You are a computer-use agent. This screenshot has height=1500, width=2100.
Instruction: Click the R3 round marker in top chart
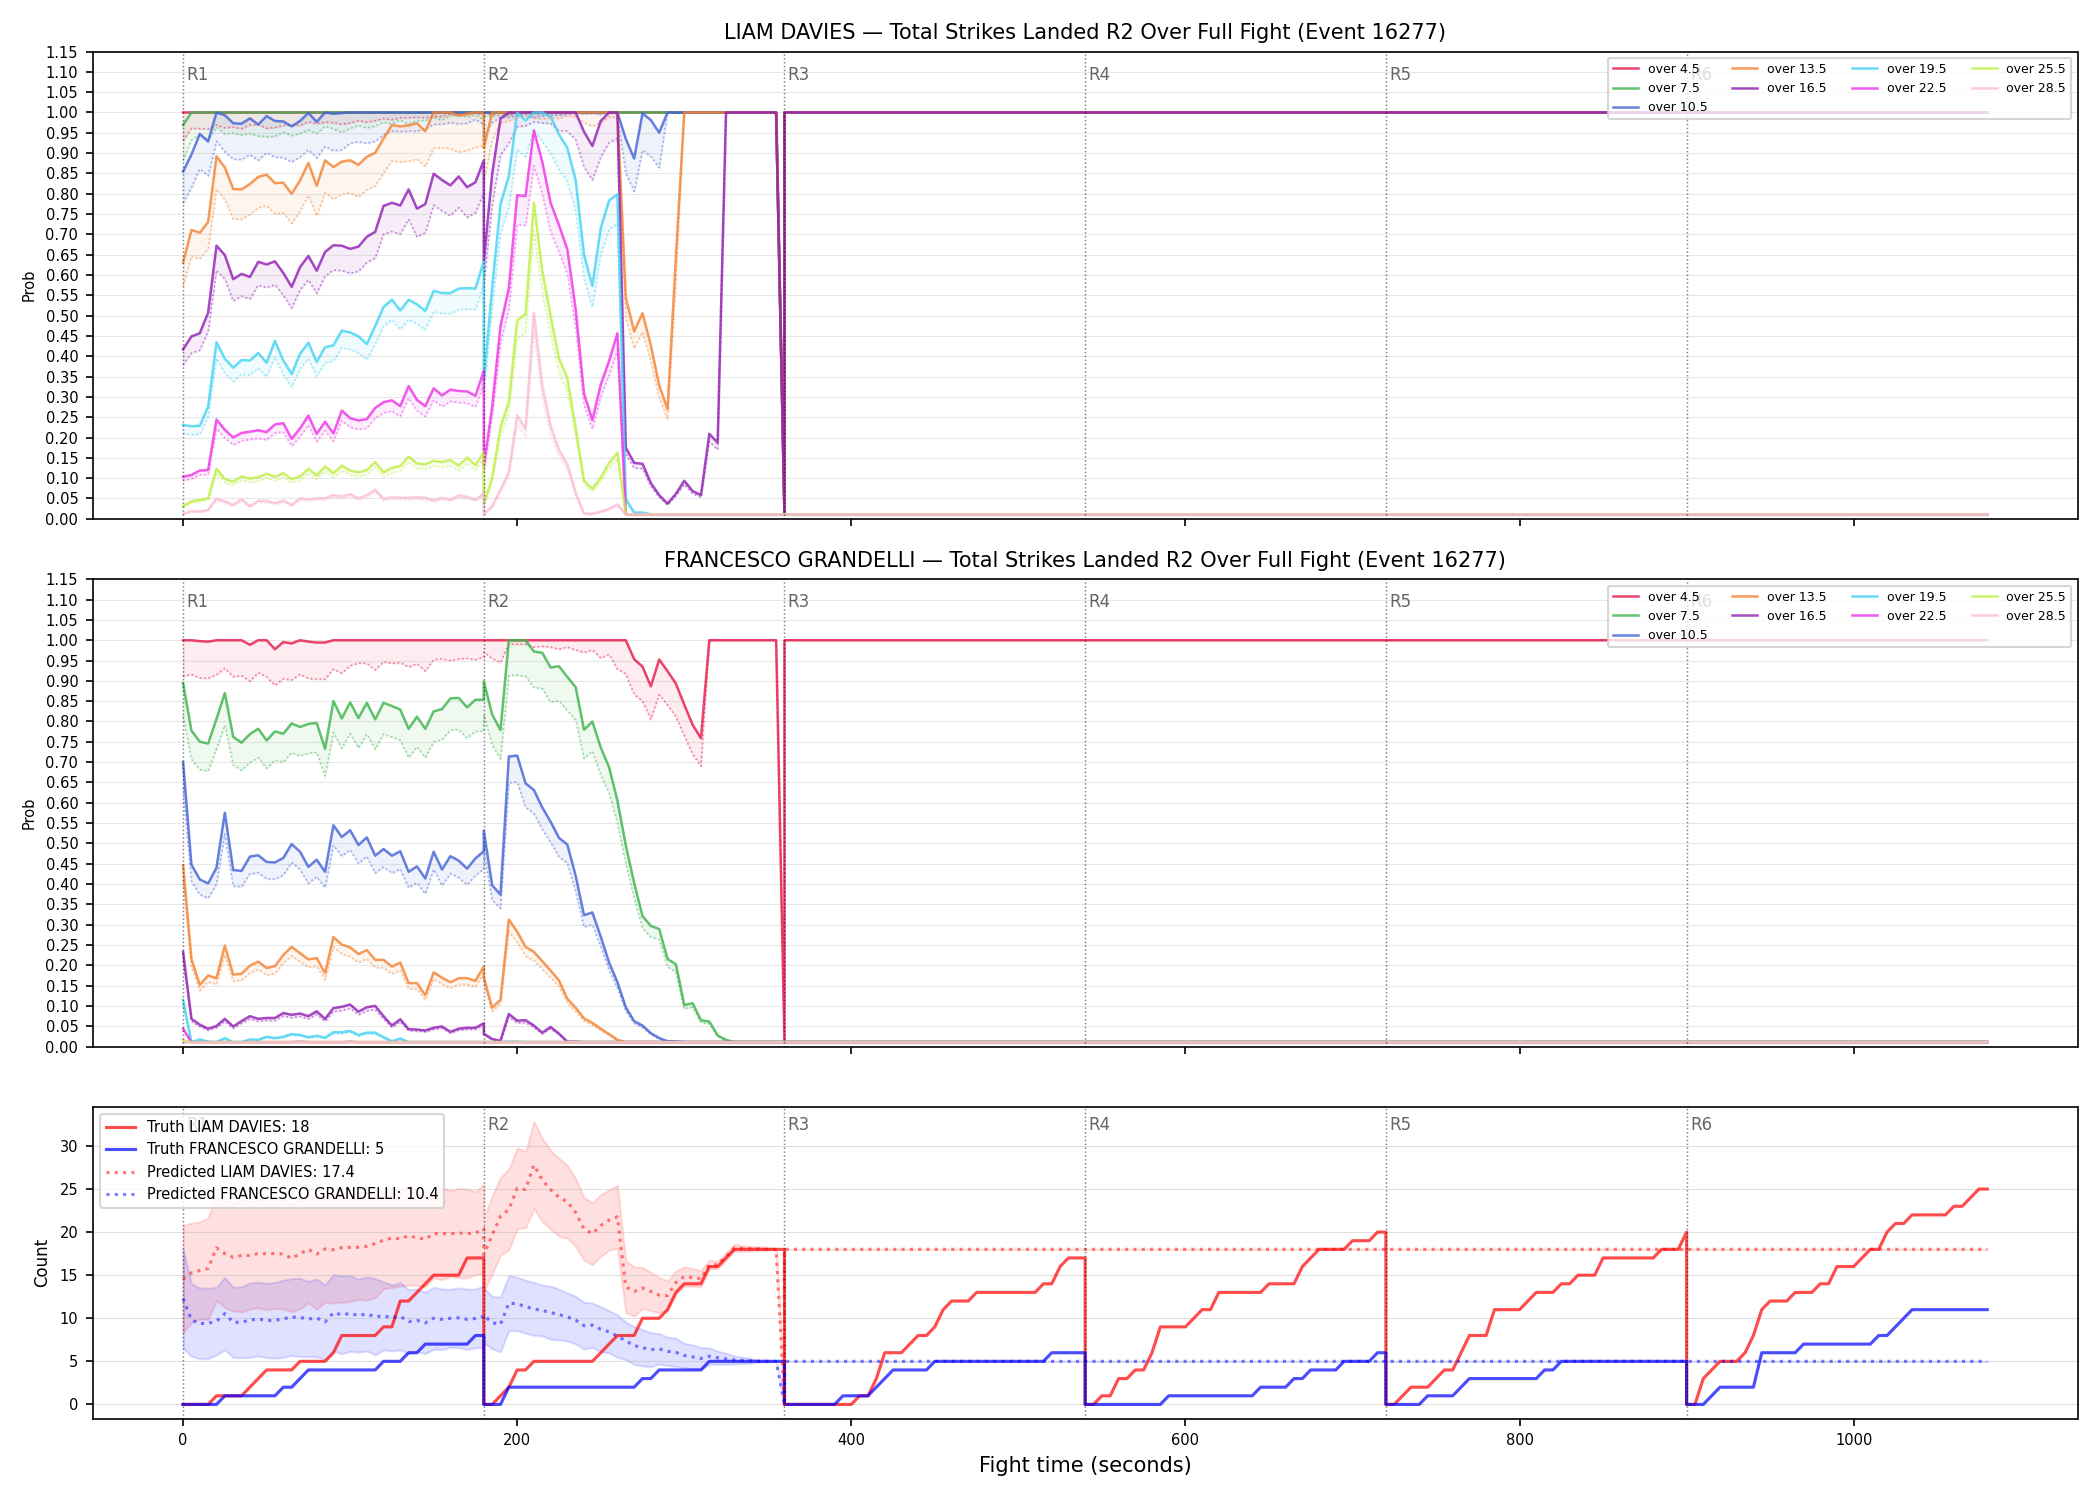pyautogui.click(x=798, y=74)
